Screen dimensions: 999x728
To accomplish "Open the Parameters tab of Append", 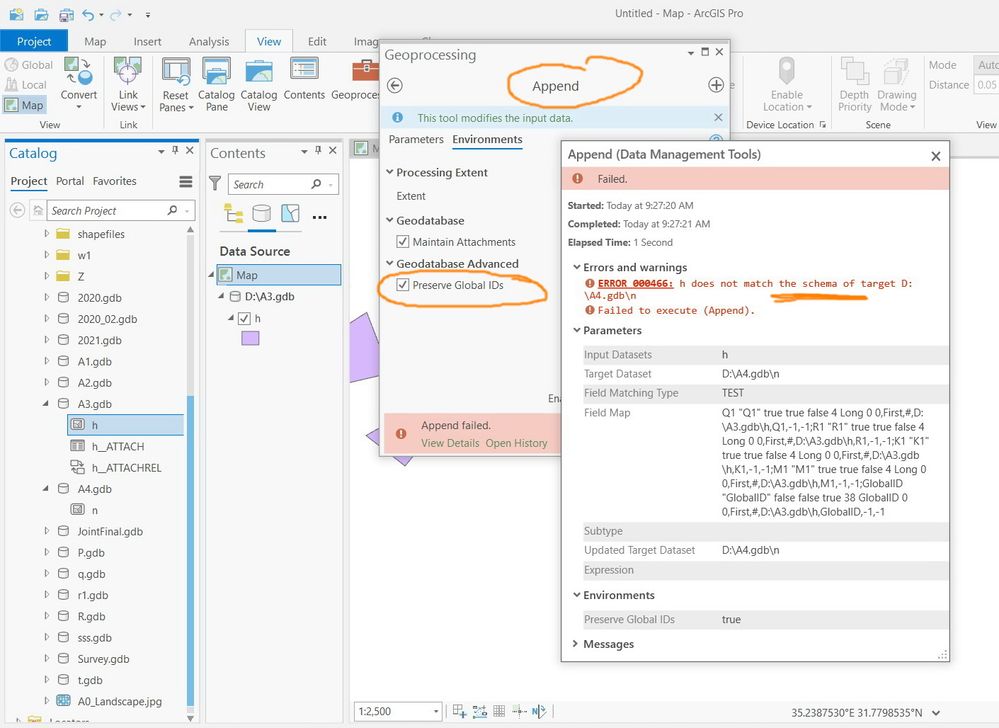I will (x=416, y=139).
